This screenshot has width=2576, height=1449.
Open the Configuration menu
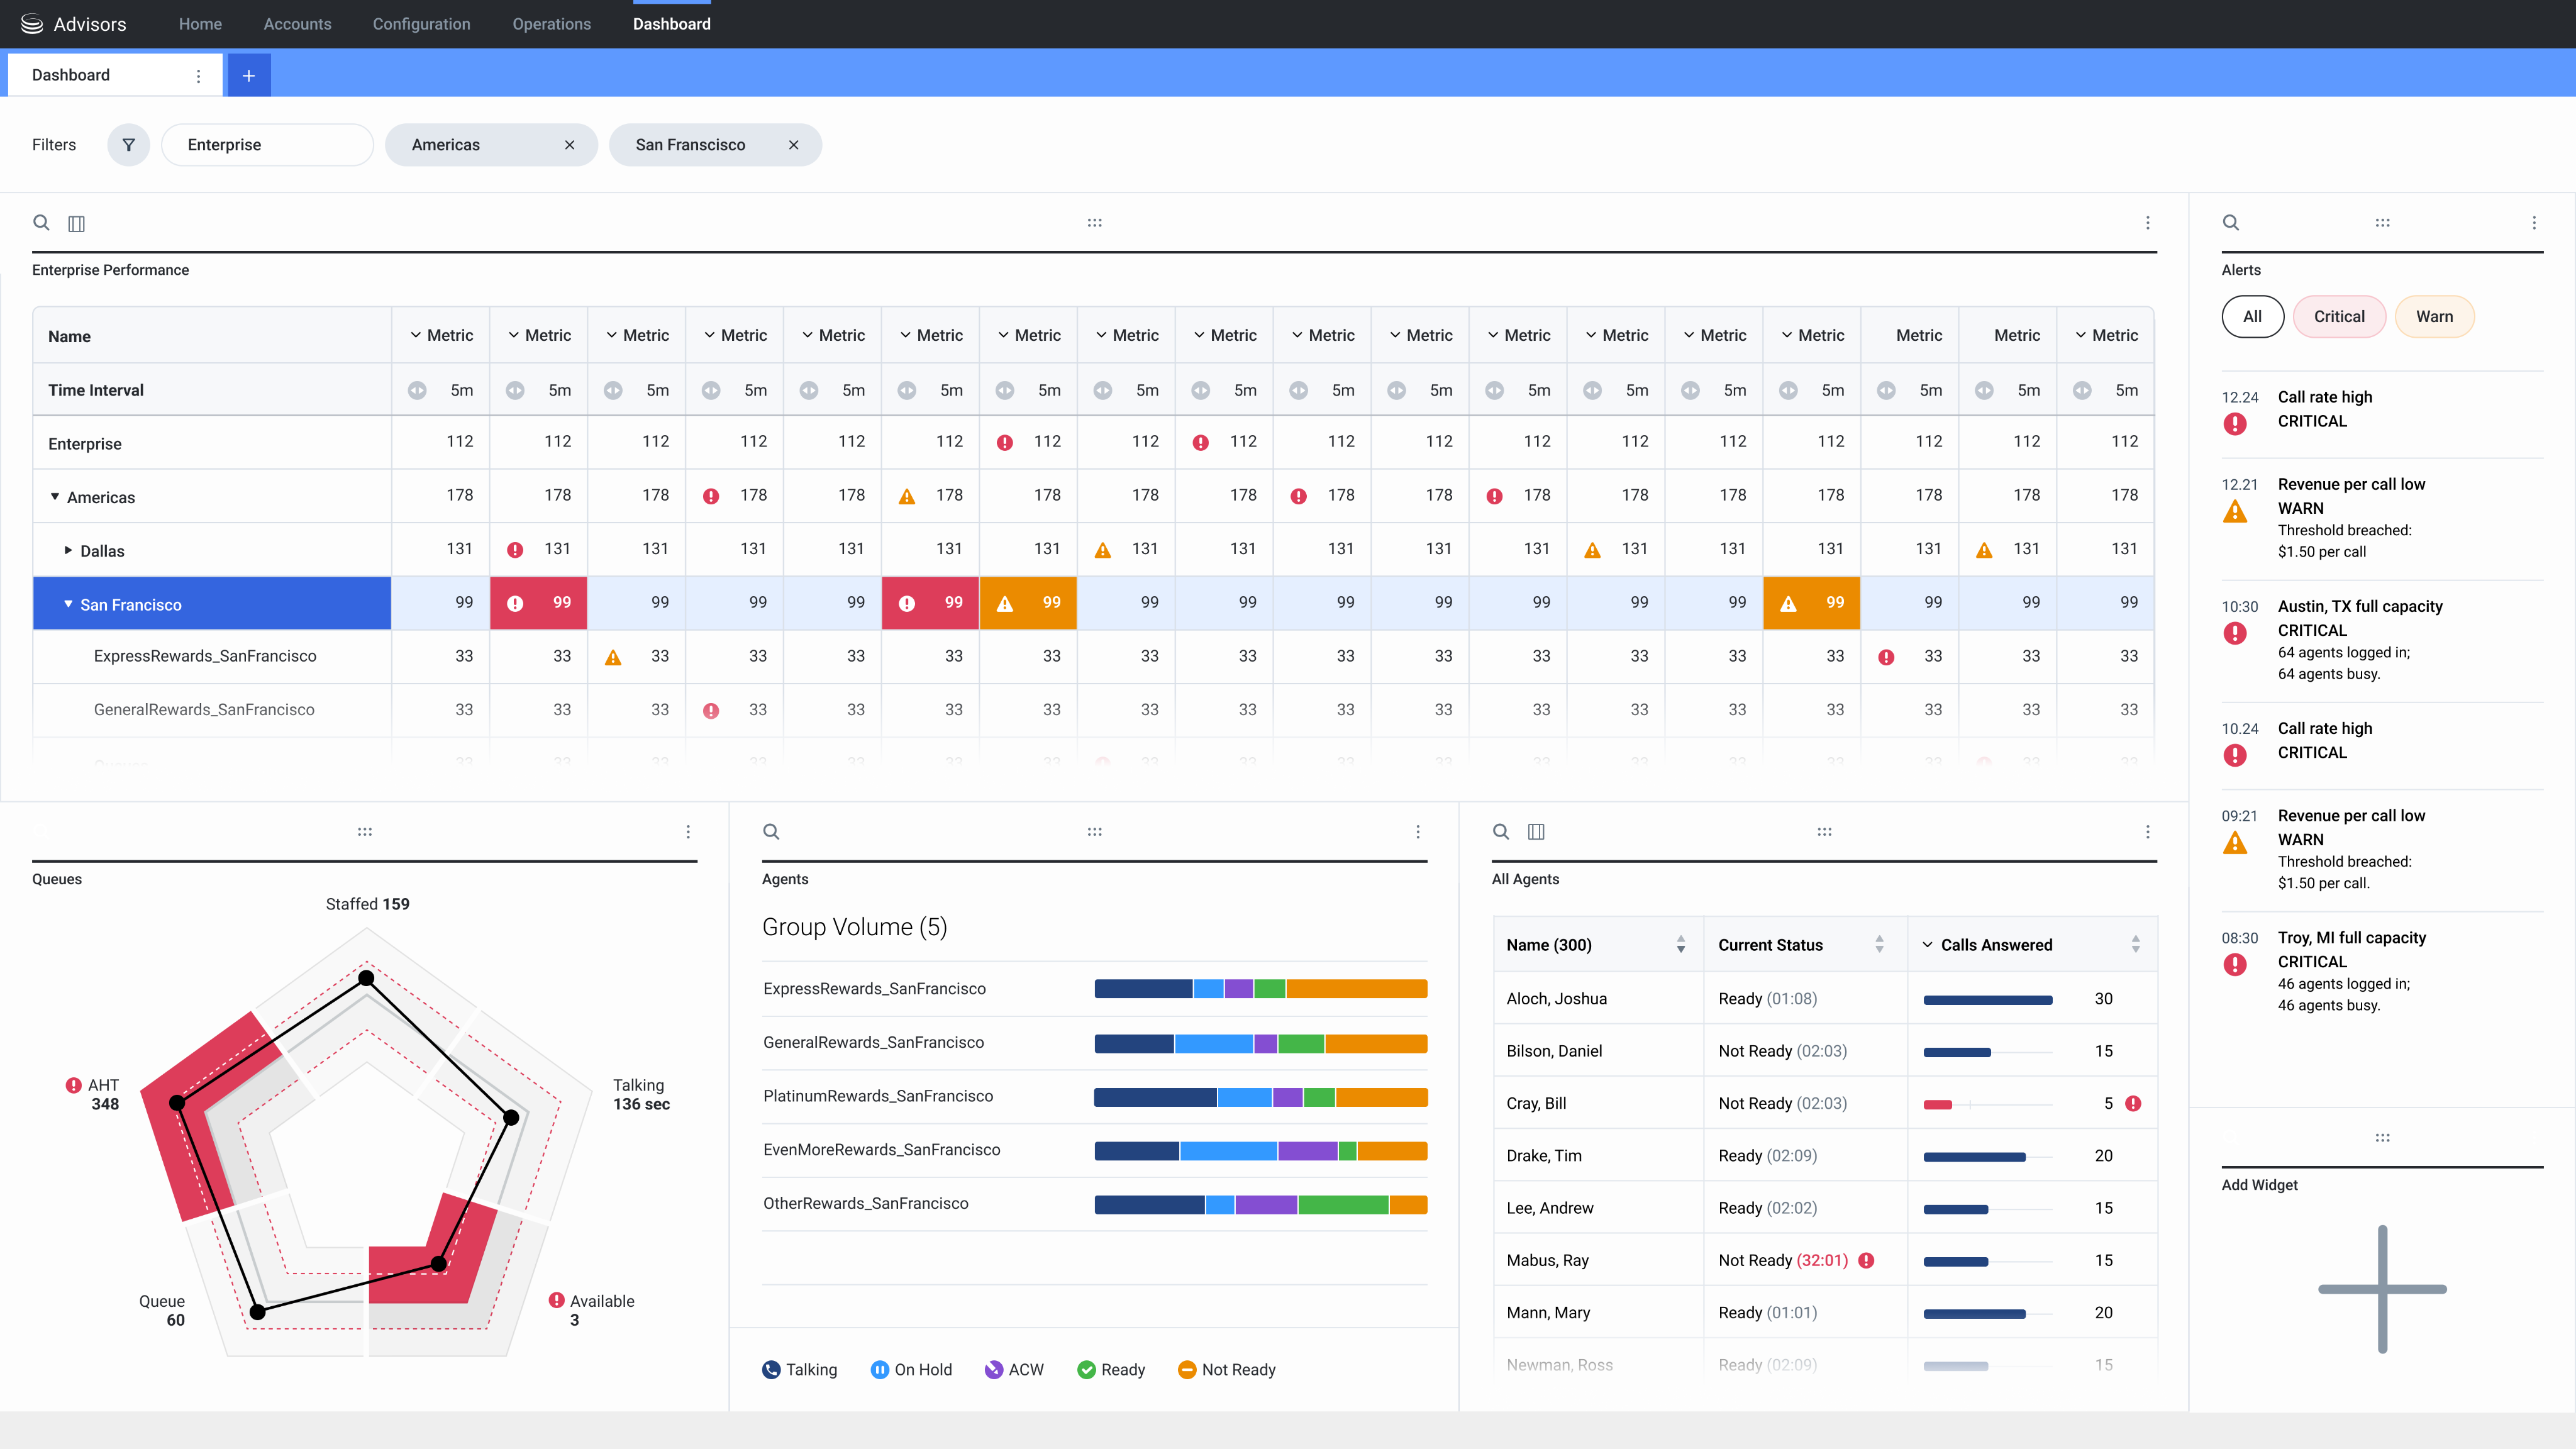(x=421, y=24)
